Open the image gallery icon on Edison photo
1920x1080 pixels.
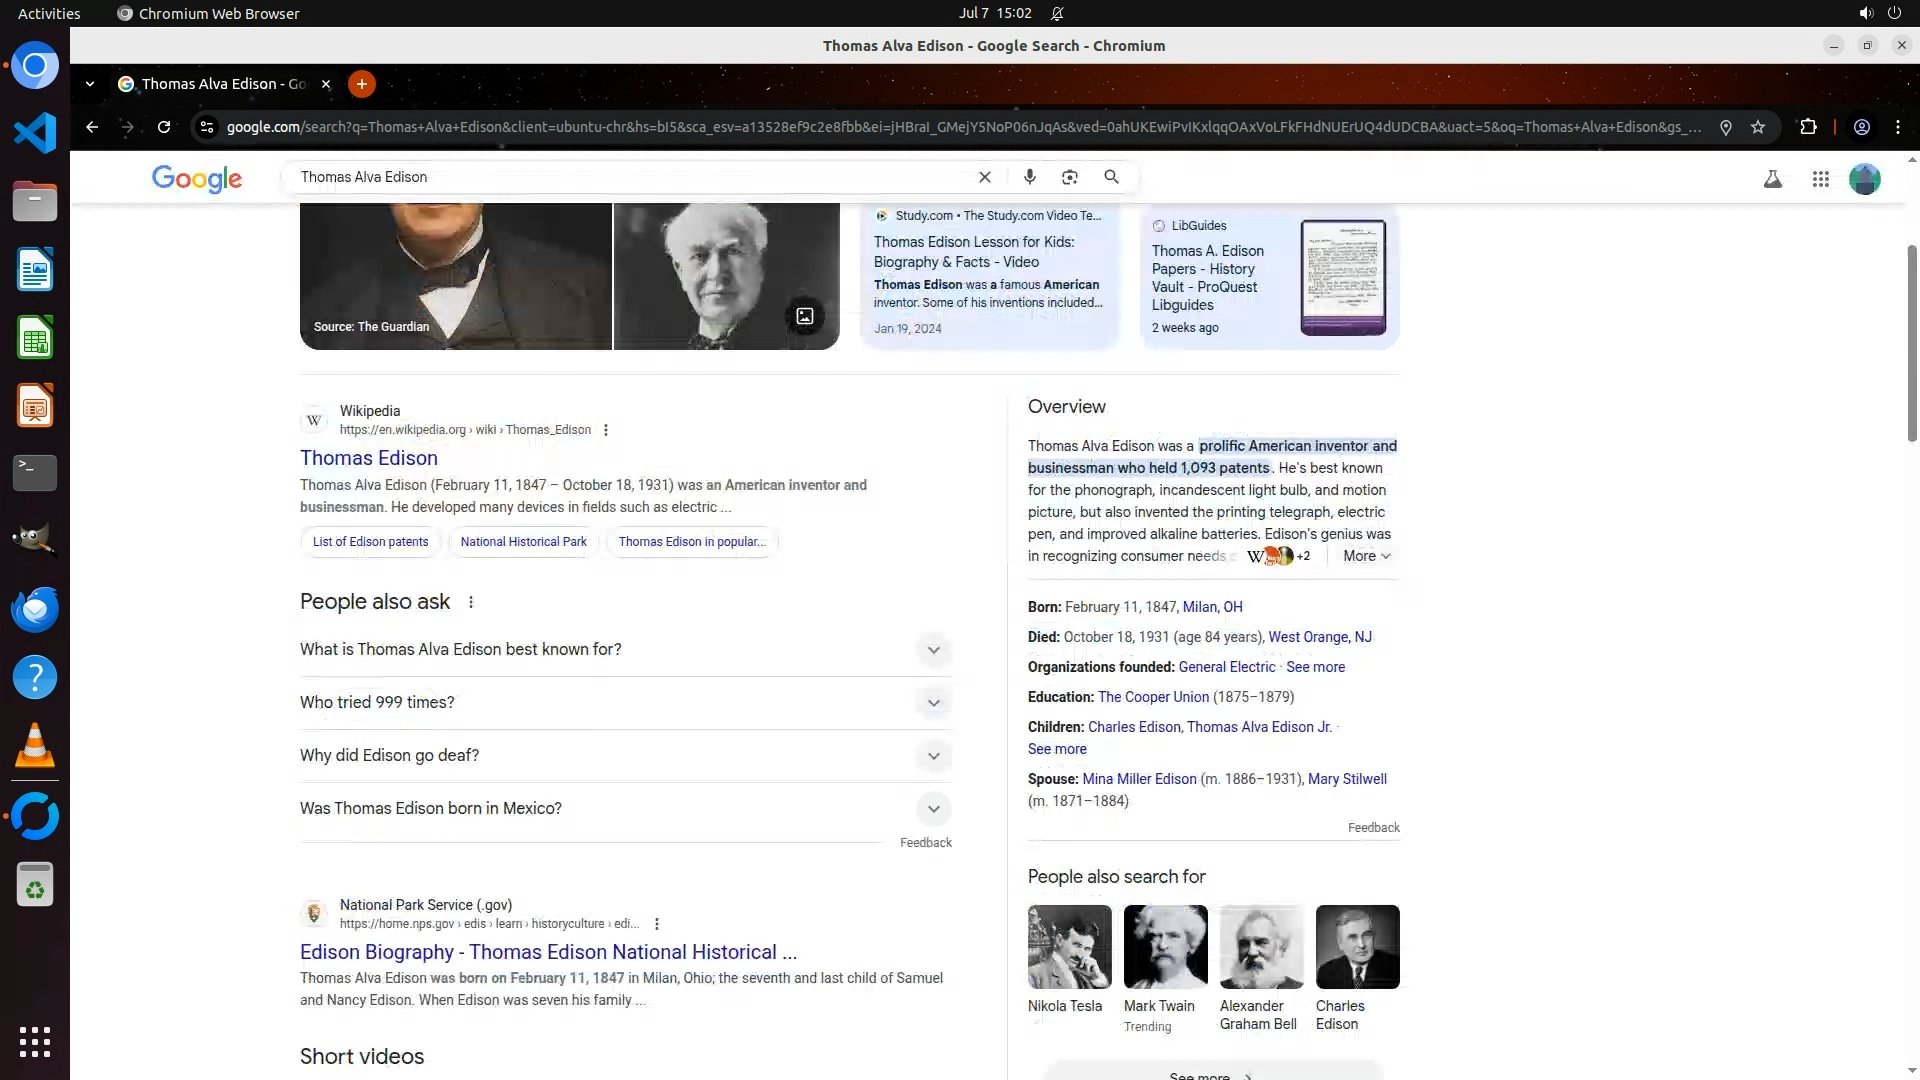(805, 316)
